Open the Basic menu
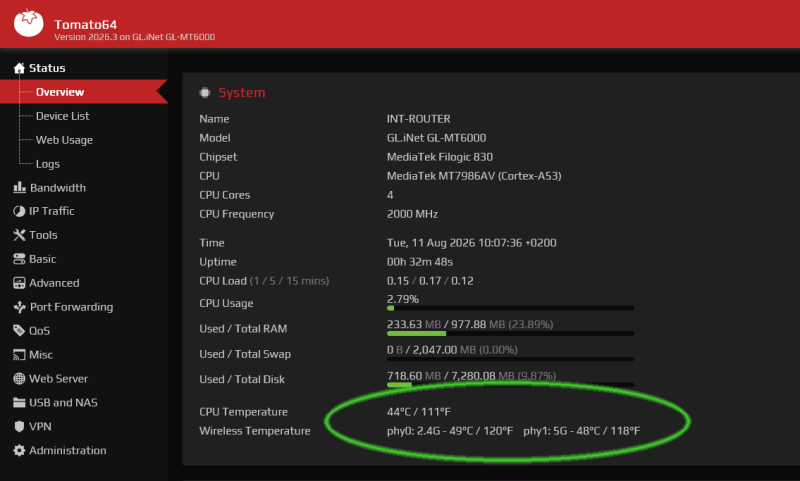This screenshot has width=800, height=481. click(42, 259)
